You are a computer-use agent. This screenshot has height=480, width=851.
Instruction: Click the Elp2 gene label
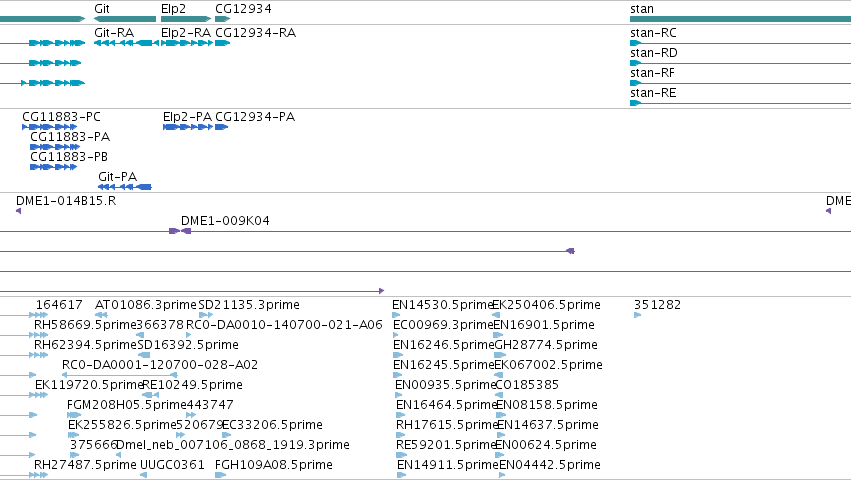173,9
